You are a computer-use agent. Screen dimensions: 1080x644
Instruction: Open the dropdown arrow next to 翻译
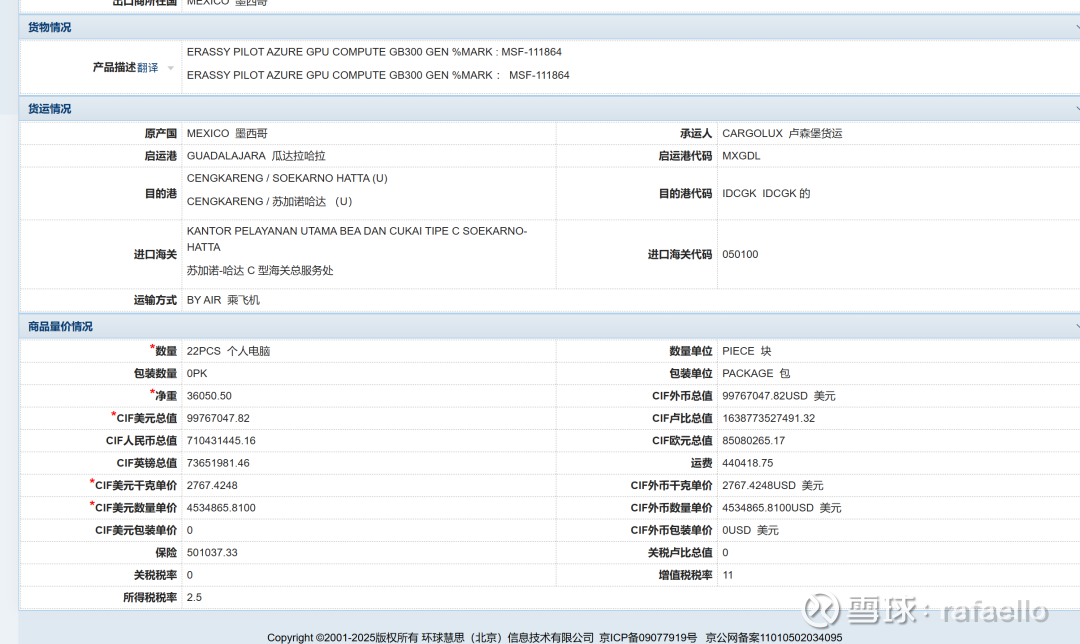pyautogui.click(x=171, y=68)
